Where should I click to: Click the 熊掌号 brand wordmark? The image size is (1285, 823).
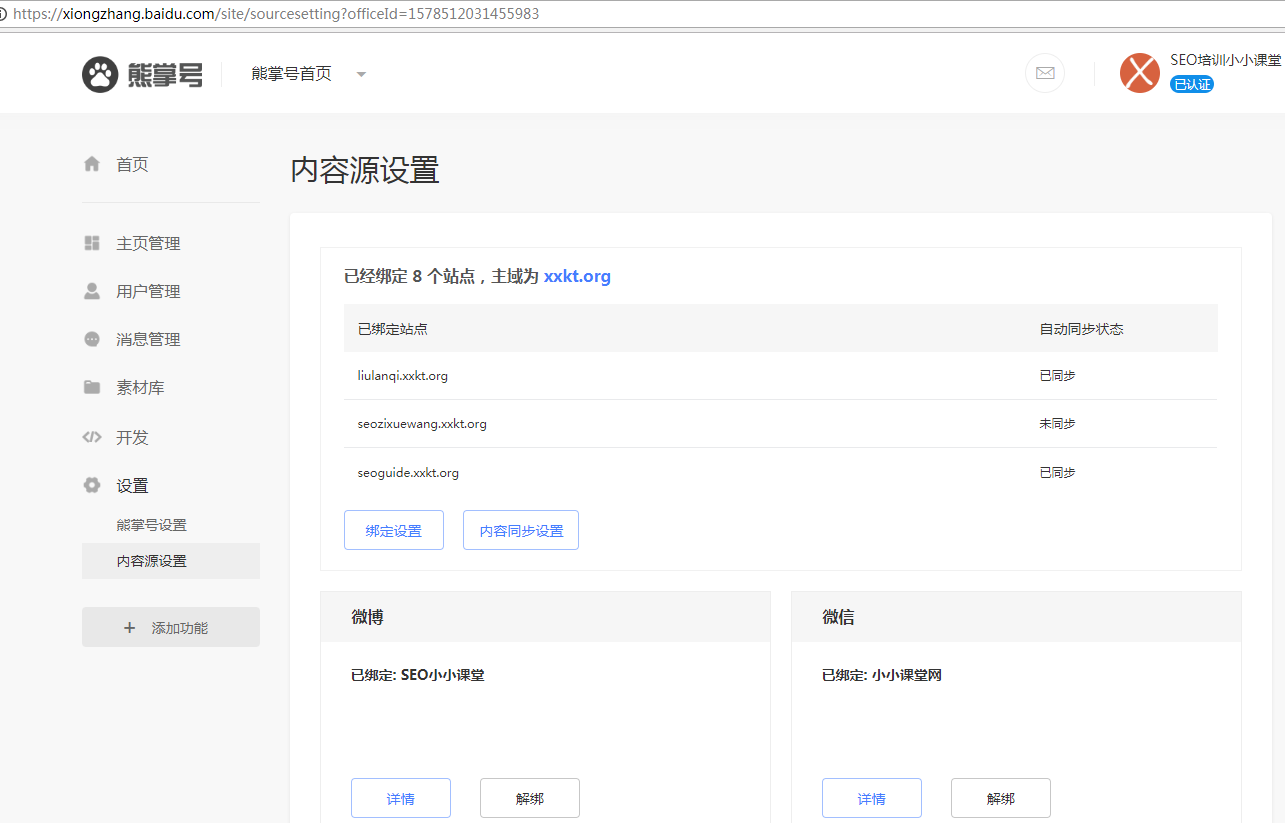(165, 75)
